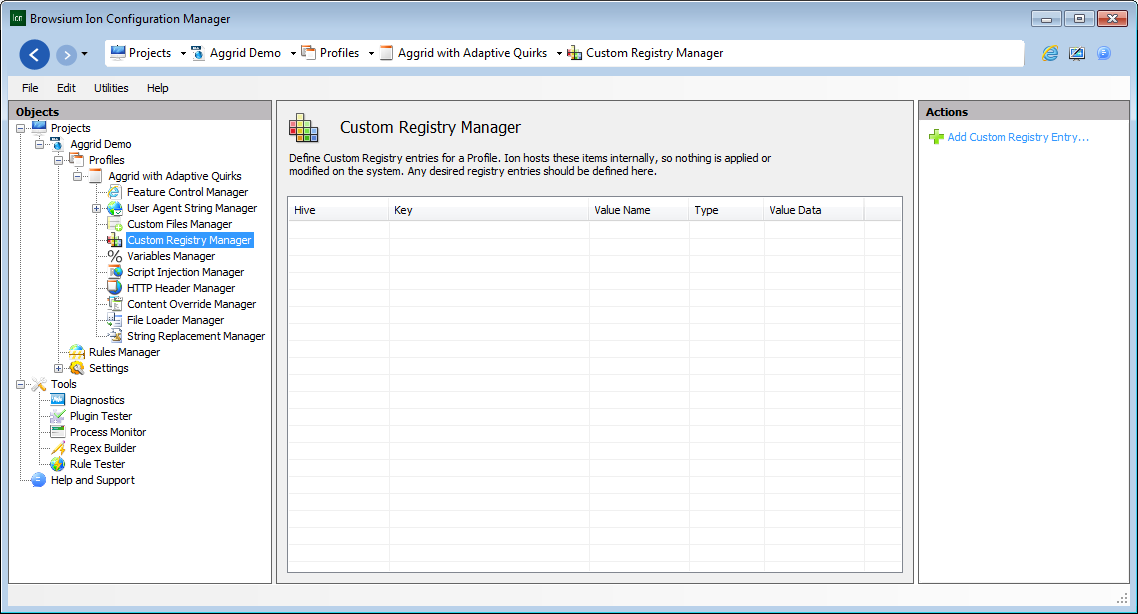Open Help and Support icon
Viewport: 1138px width, 614px height.
pos(39,479)
